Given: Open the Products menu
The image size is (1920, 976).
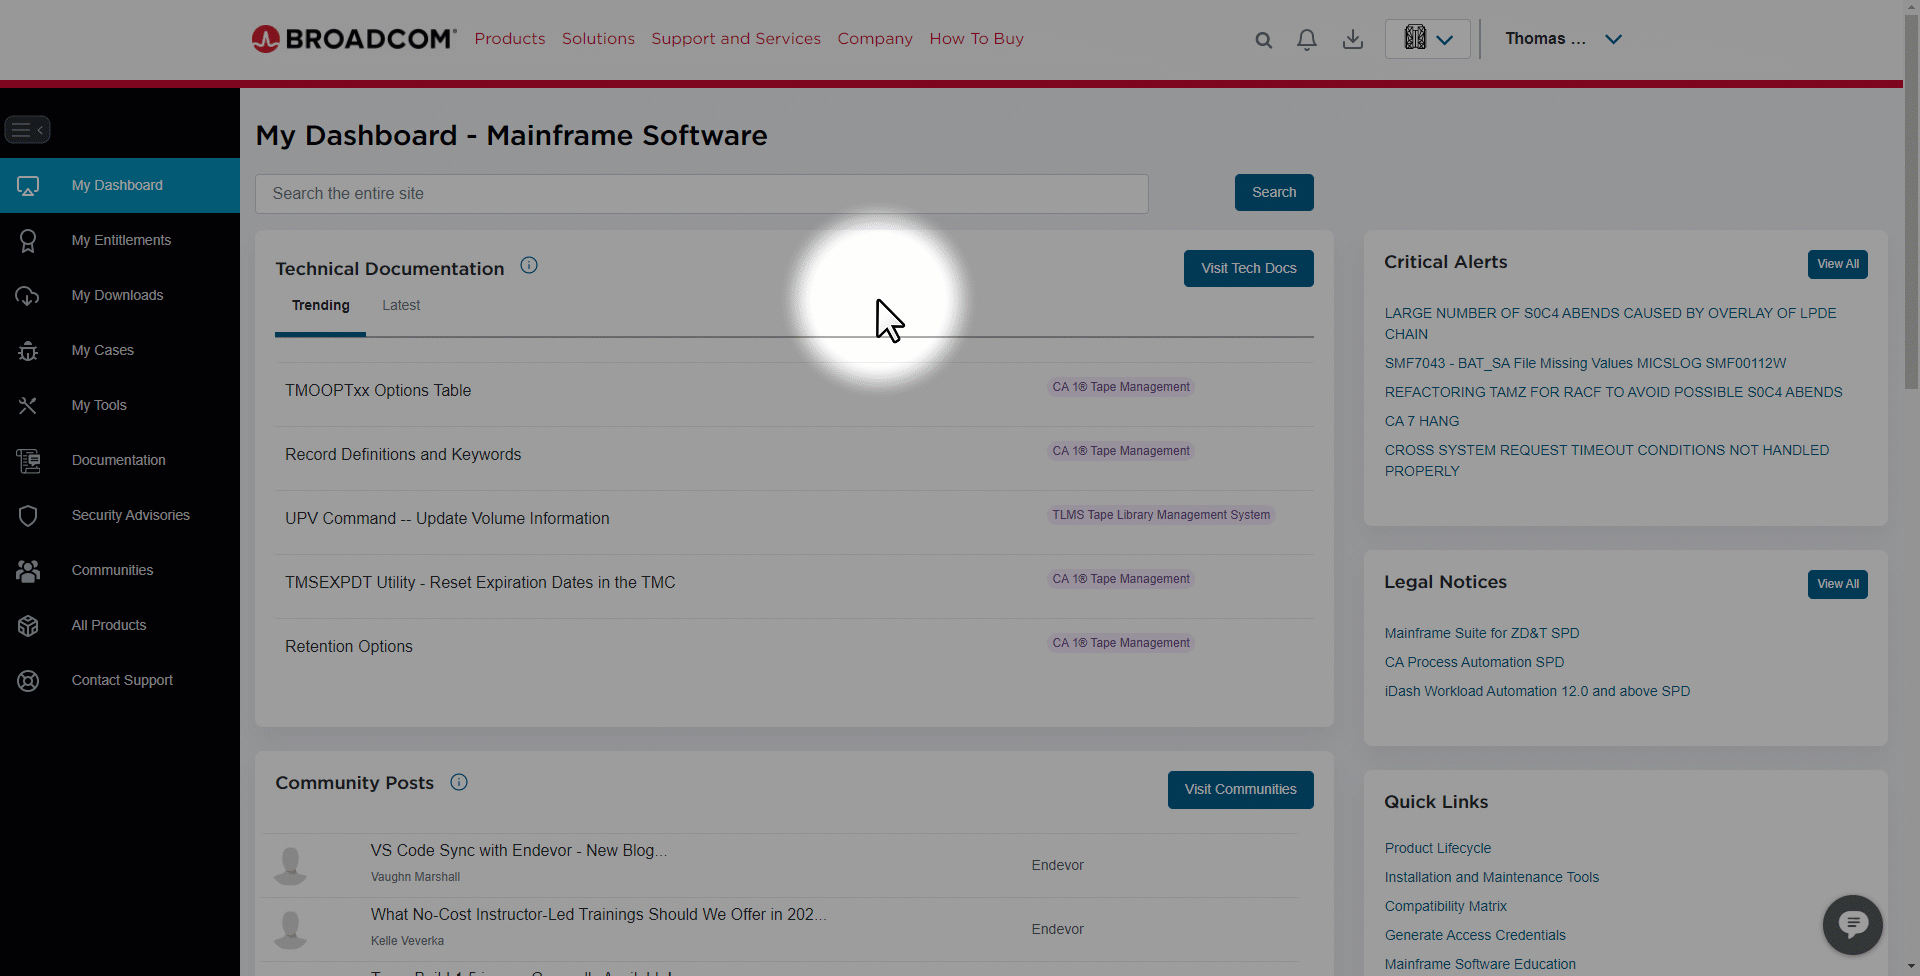Looking at the screenshot, I should [x=510, y=39].
